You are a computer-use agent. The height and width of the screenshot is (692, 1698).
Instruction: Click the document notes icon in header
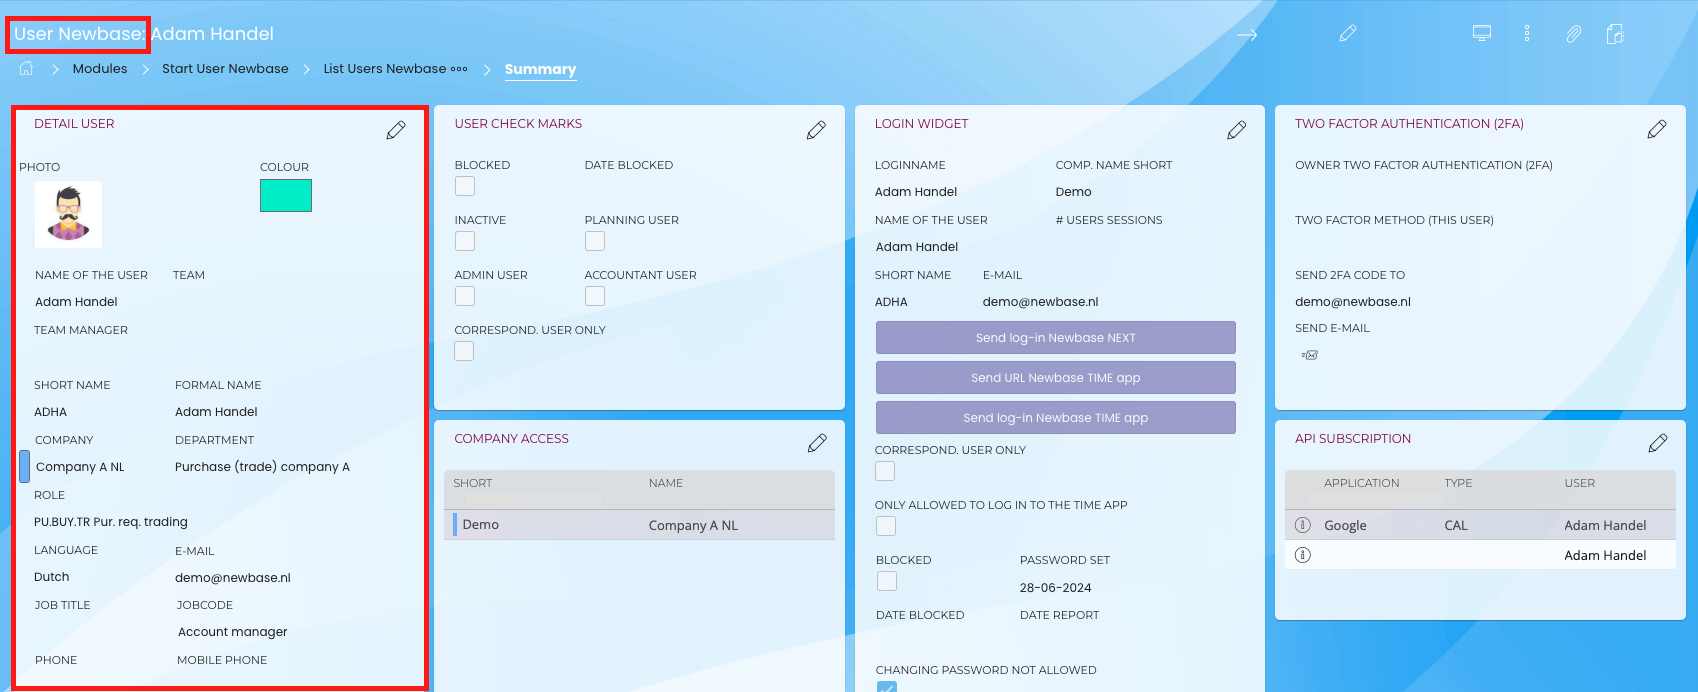pos(1615,34)
